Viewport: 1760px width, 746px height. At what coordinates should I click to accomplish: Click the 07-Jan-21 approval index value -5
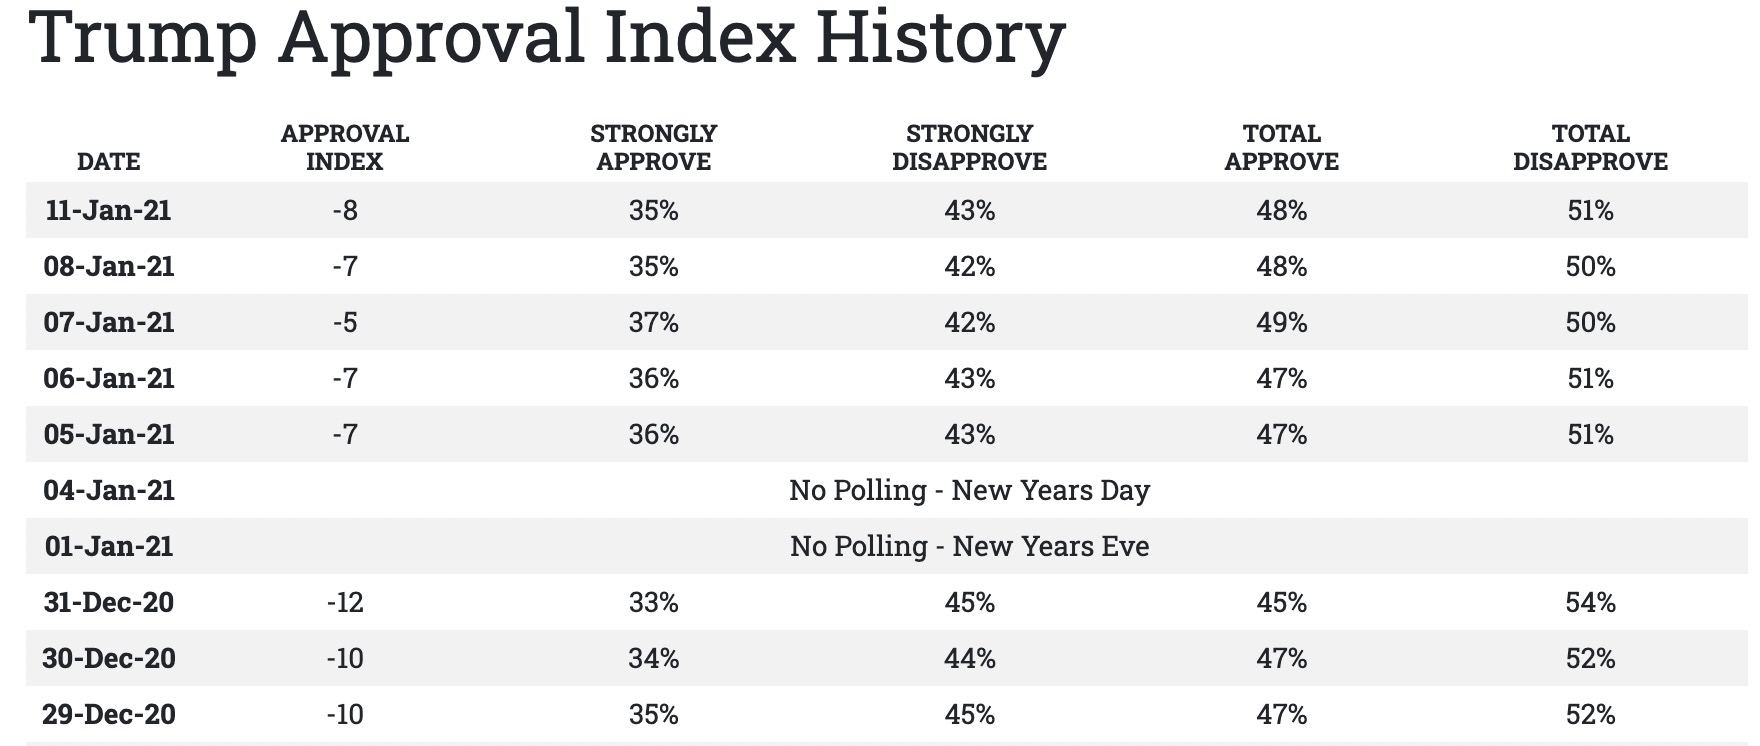pyautogui.click(x=345, y=322)
